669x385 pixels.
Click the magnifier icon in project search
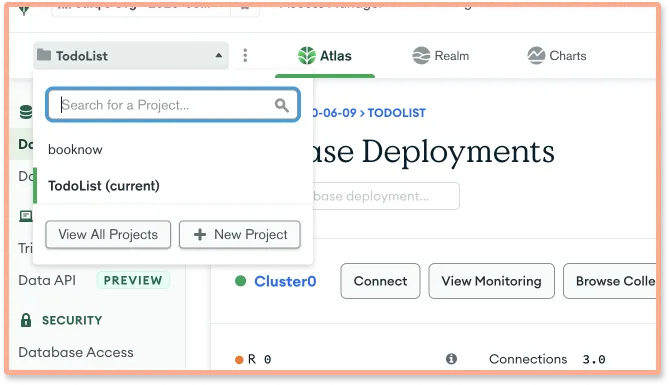point(282,105)
